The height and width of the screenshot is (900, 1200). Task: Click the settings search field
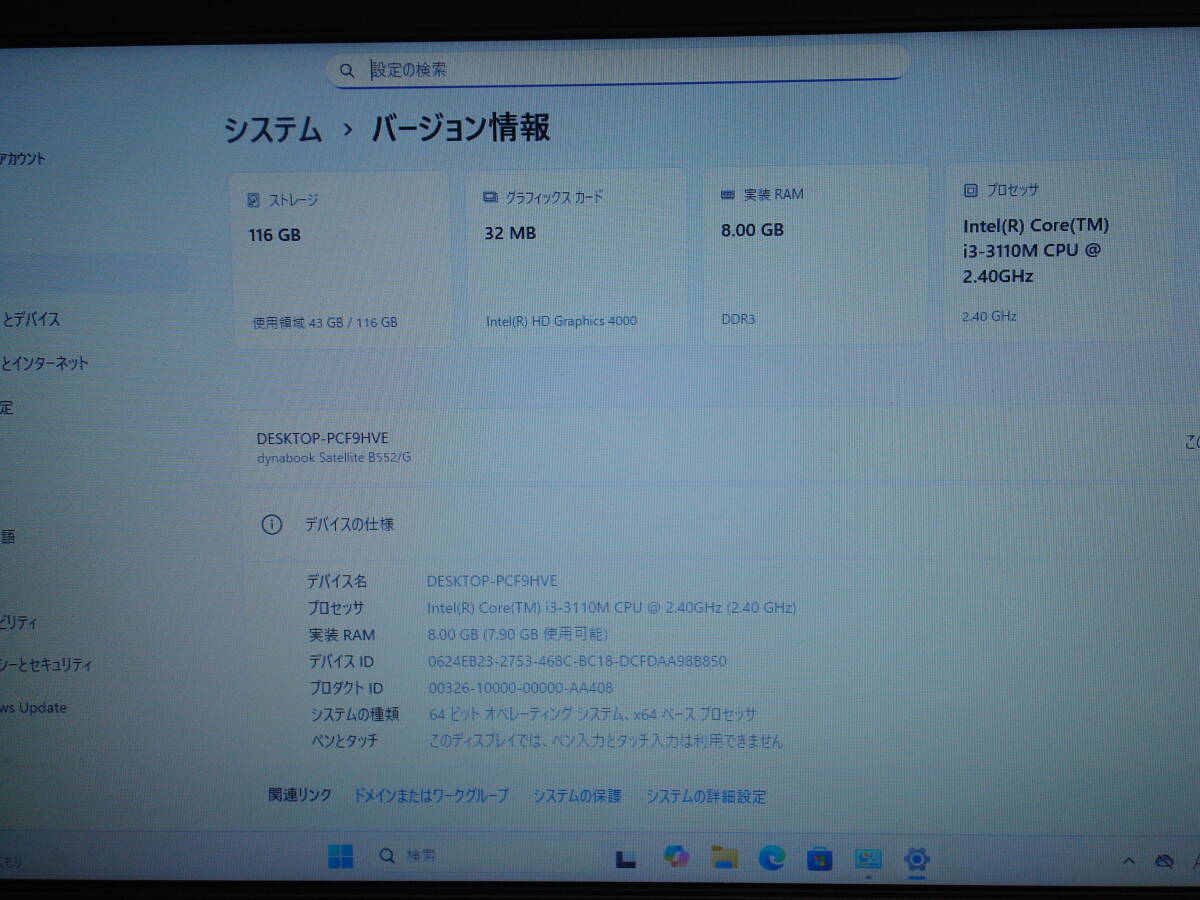(x=617, y=68)
